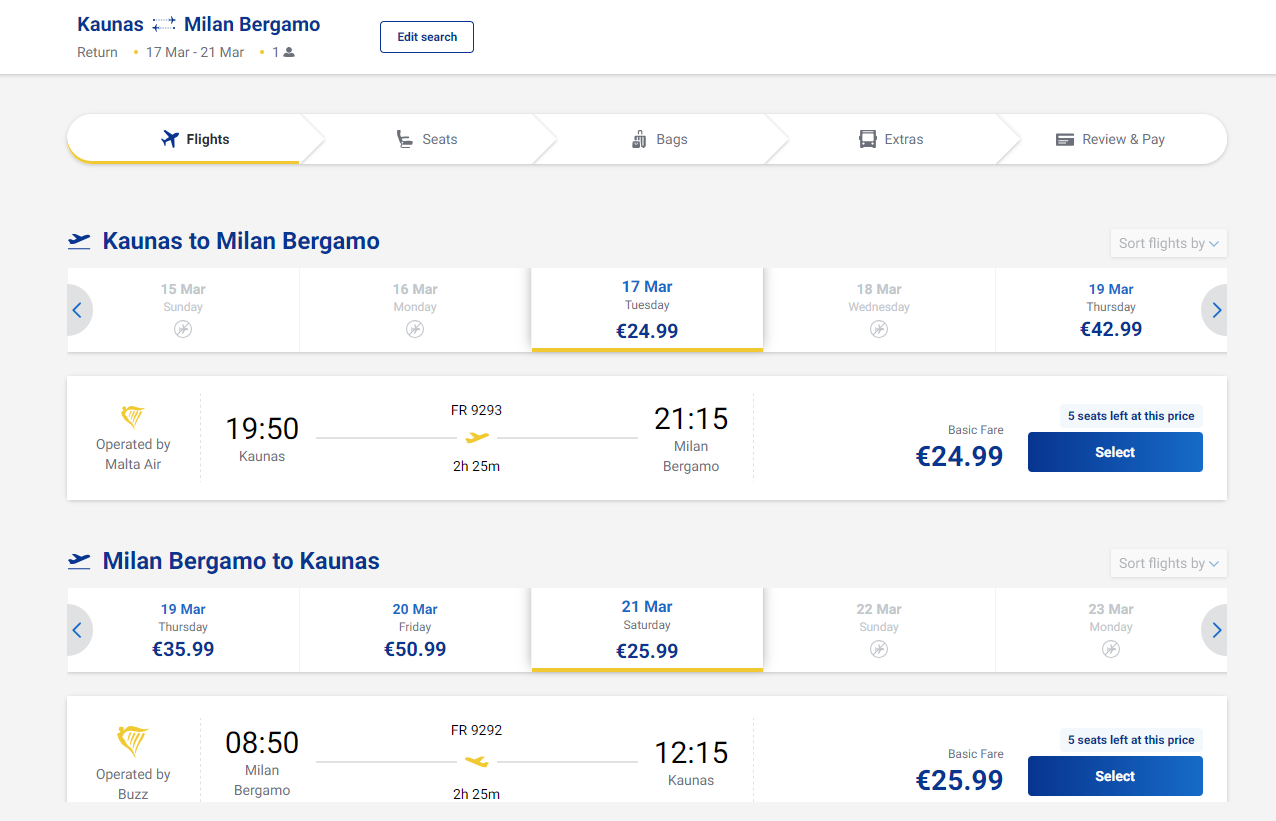Select 20 Mar return date at €50.99
This screenshot has height=821, width=1276.
pos(415,630)
